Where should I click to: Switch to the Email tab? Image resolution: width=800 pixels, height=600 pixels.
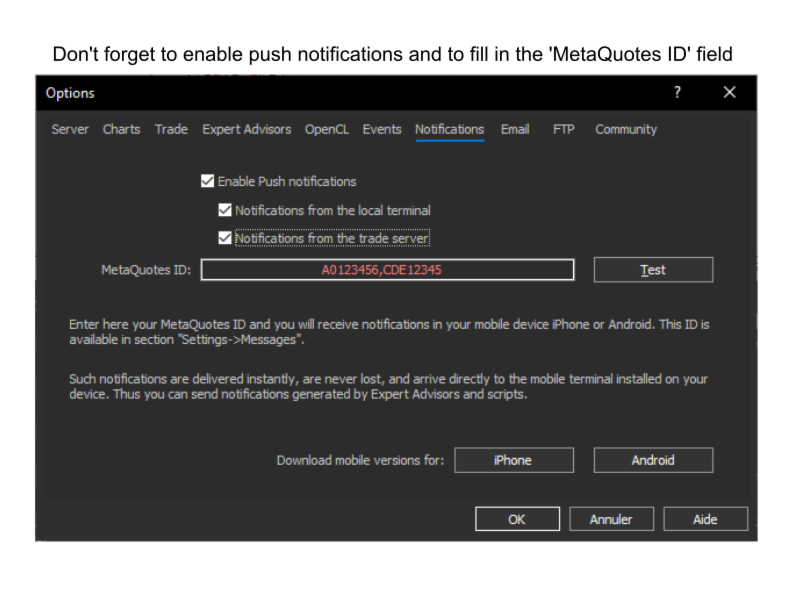[515, 130]
